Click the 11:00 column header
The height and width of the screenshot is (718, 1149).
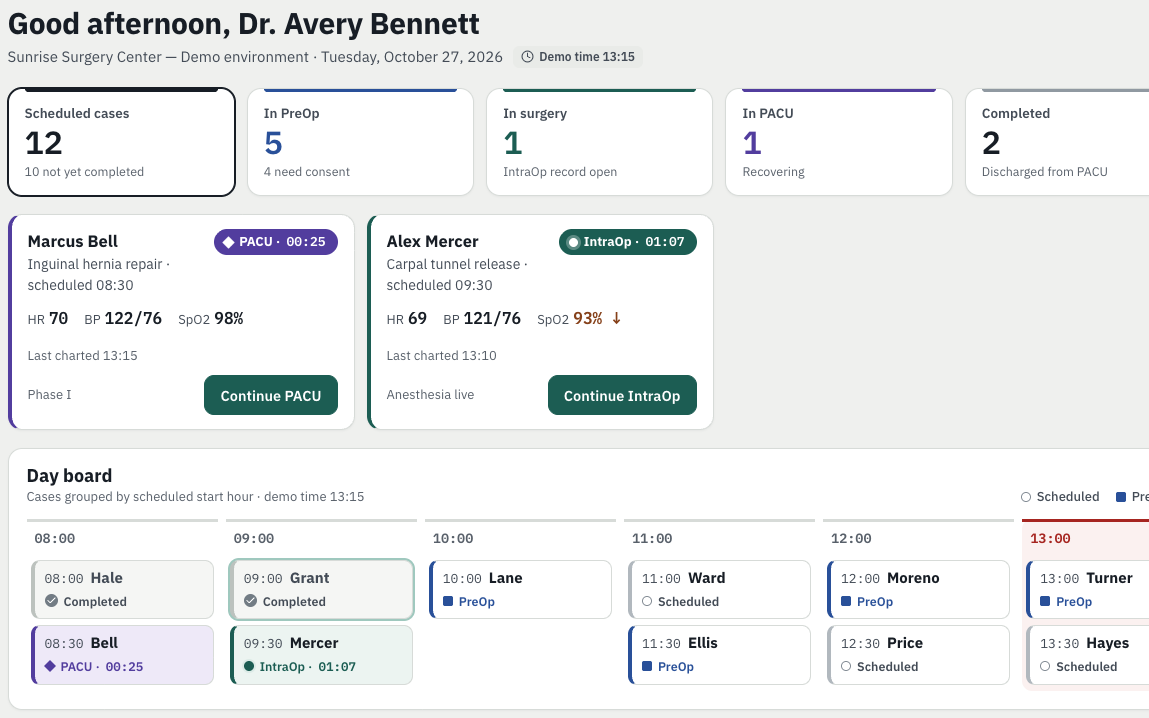(652, 538)
